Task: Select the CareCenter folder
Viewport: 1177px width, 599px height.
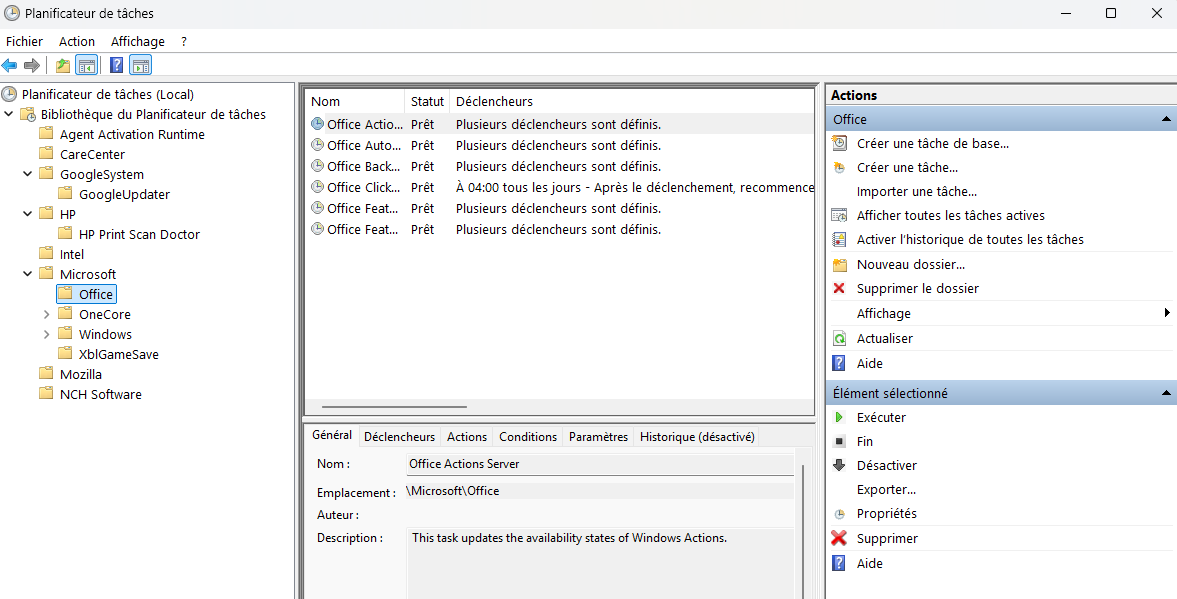Action: (92, 154)
